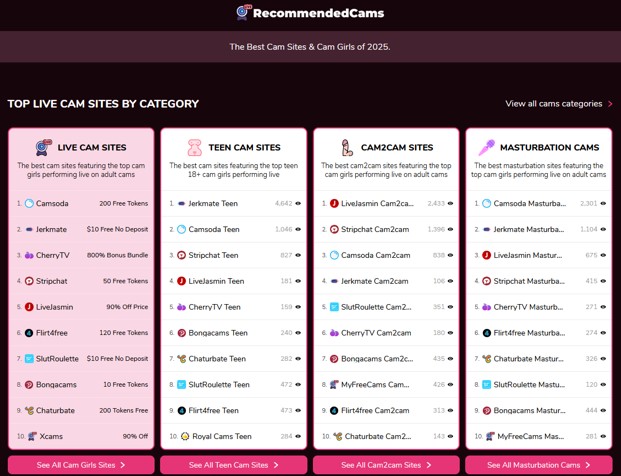Click See All Masturbation Cams button

pos(539,465)
